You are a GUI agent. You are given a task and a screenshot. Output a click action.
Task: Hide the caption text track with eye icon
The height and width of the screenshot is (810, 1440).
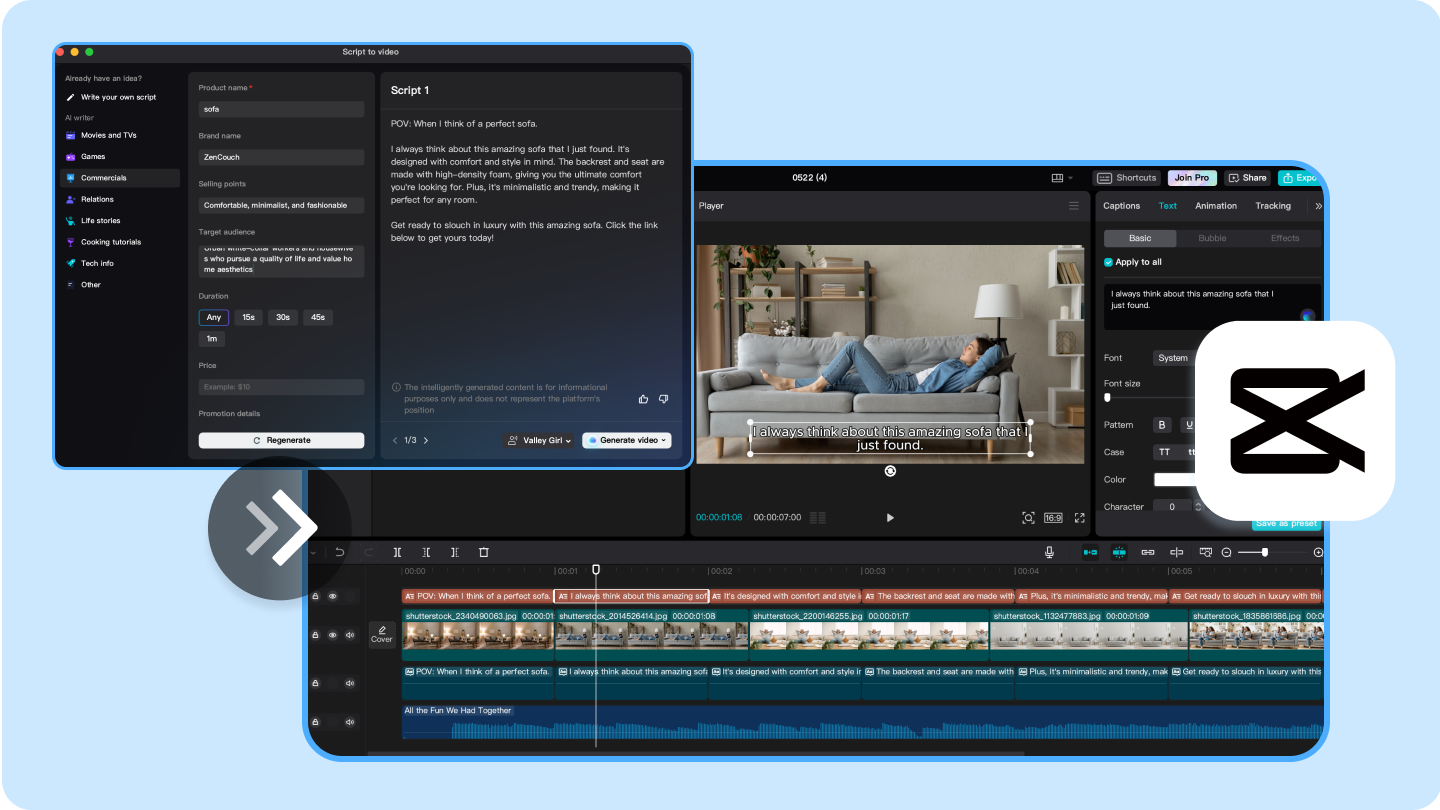point(333,596)
